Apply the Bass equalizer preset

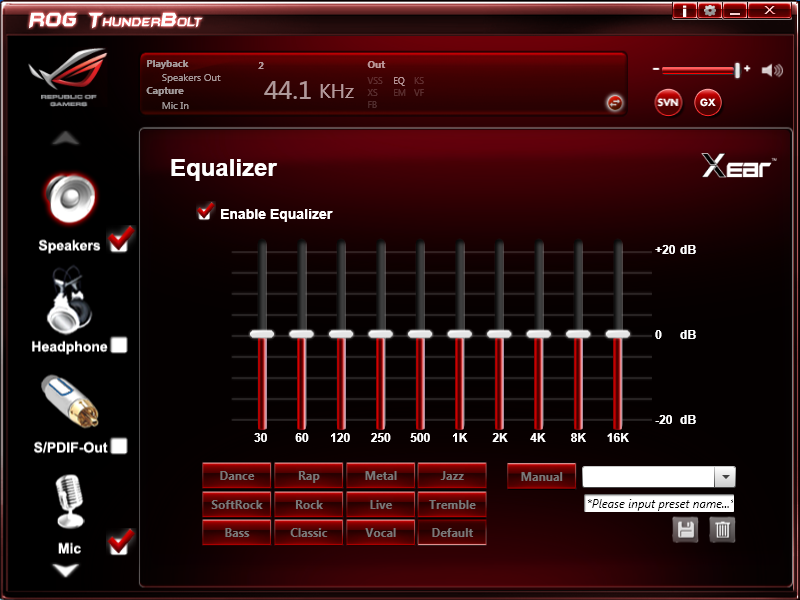(237, 533)
